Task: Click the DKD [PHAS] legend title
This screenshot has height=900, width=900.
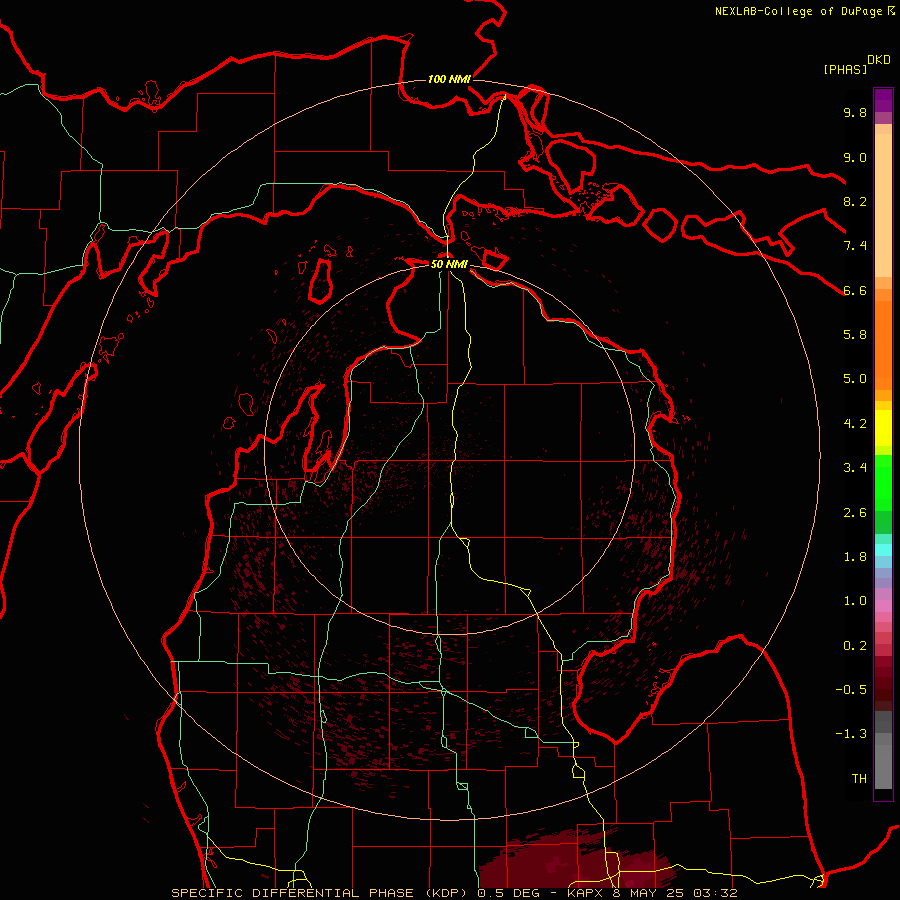Action: [856, 64]
